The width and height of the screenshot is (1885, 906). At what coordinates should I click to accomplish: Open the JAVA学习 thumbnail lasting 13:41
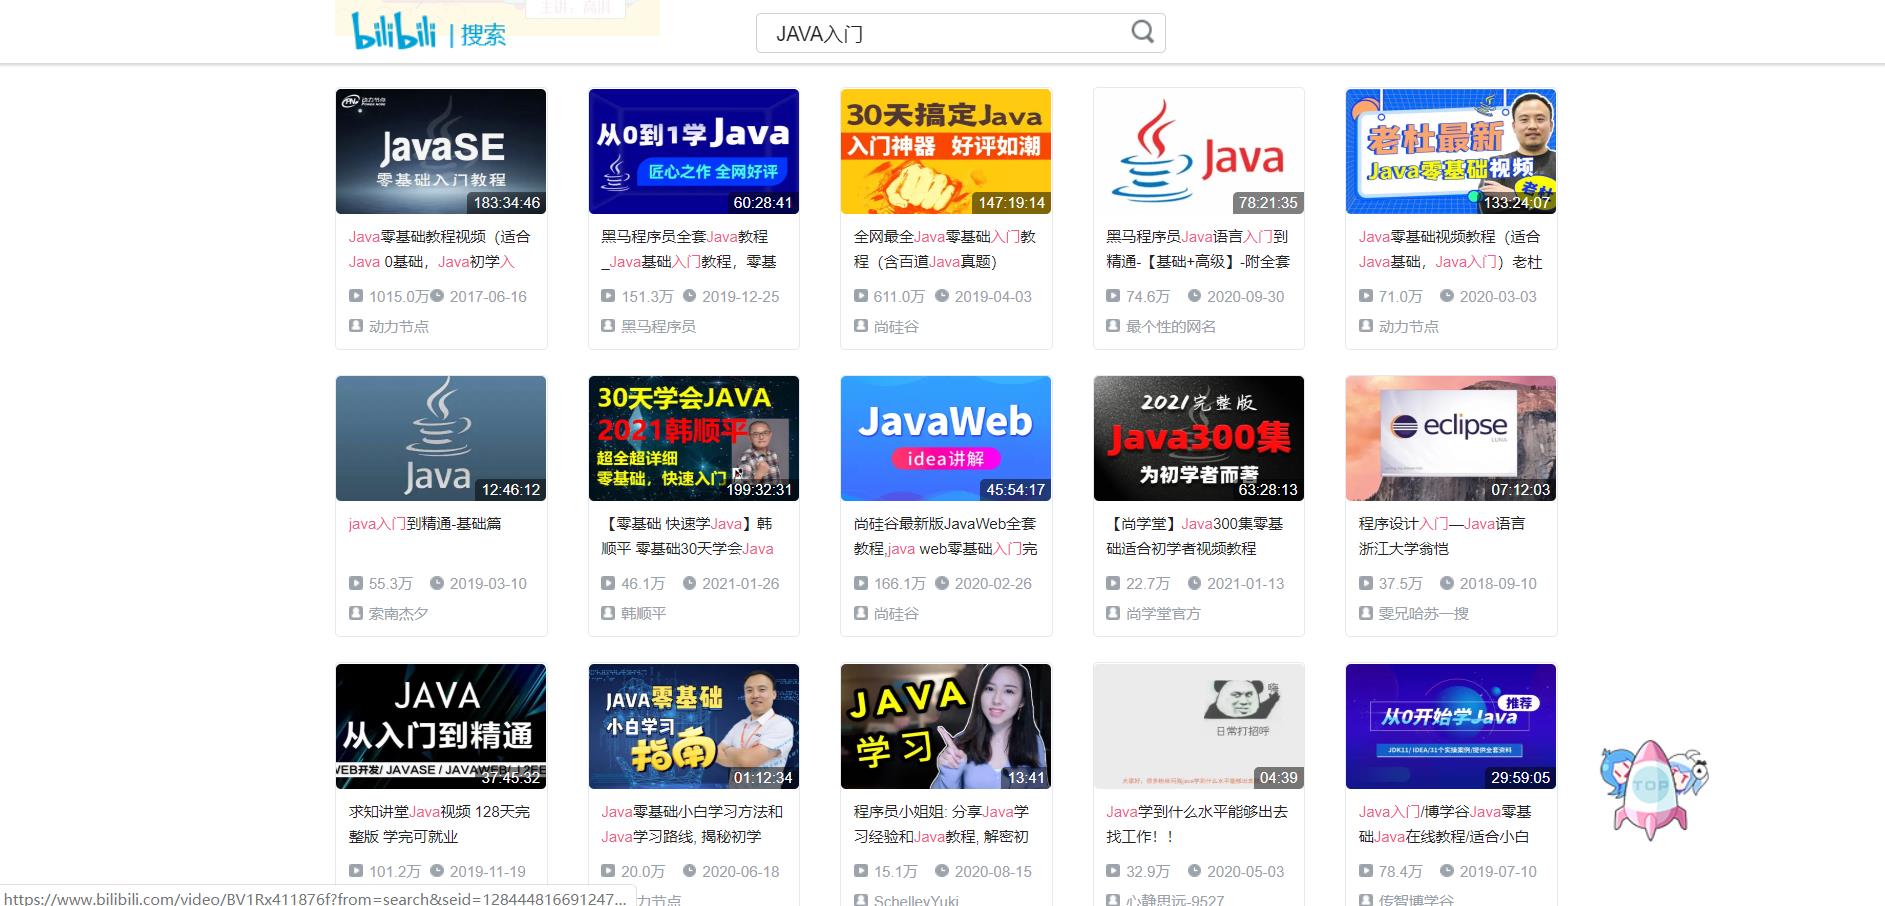(x=946, y=726)
